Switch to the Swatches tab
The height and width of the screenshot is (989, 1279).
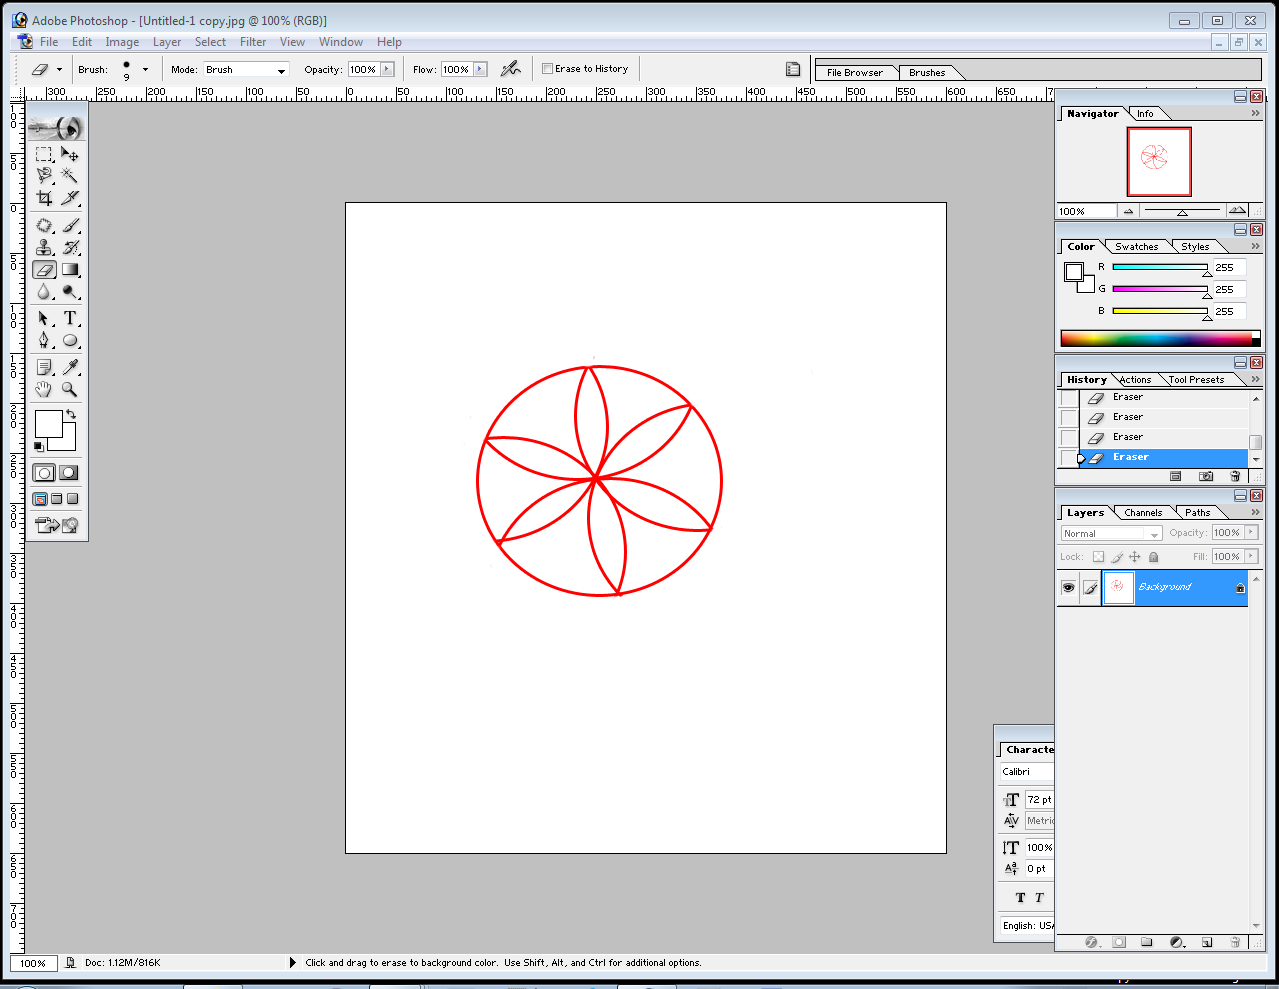point(1136,247)
